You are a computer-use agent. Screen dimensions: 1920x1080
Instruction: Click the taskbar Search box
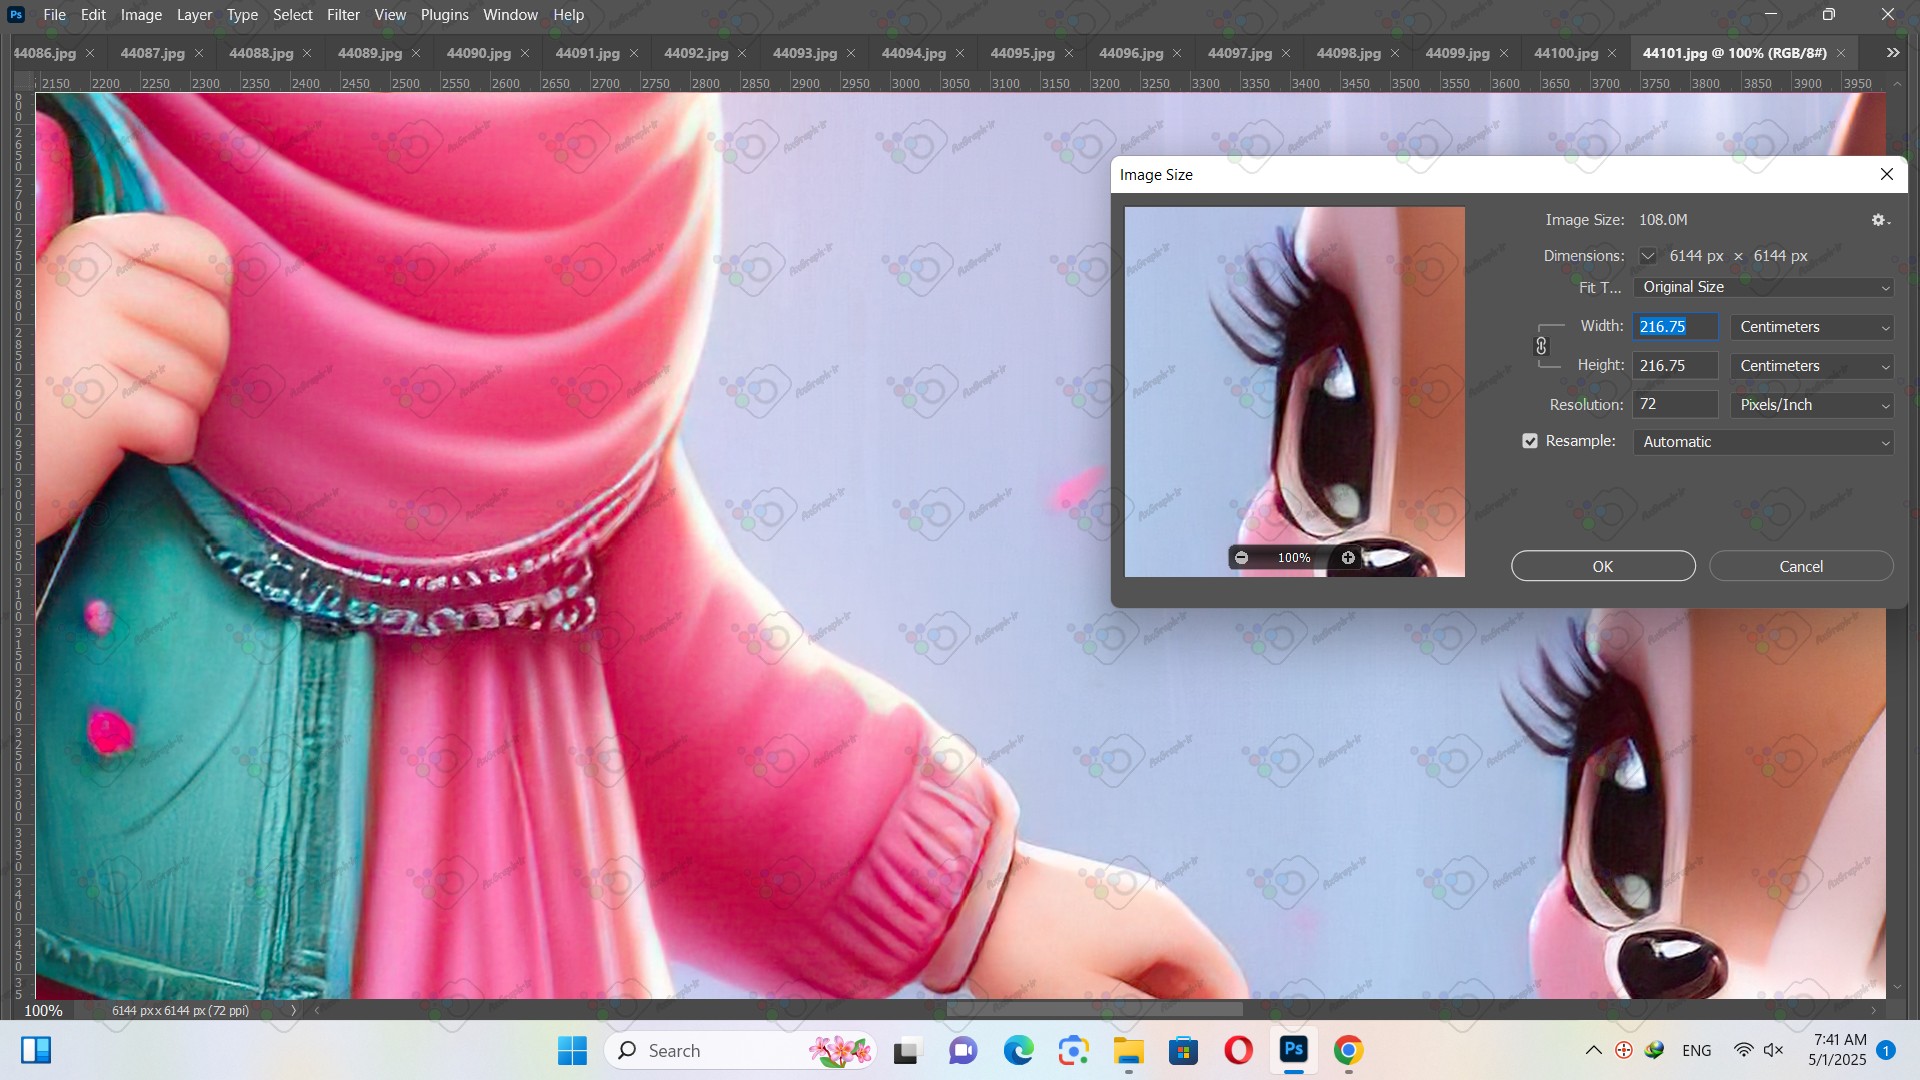[740, 1050]
